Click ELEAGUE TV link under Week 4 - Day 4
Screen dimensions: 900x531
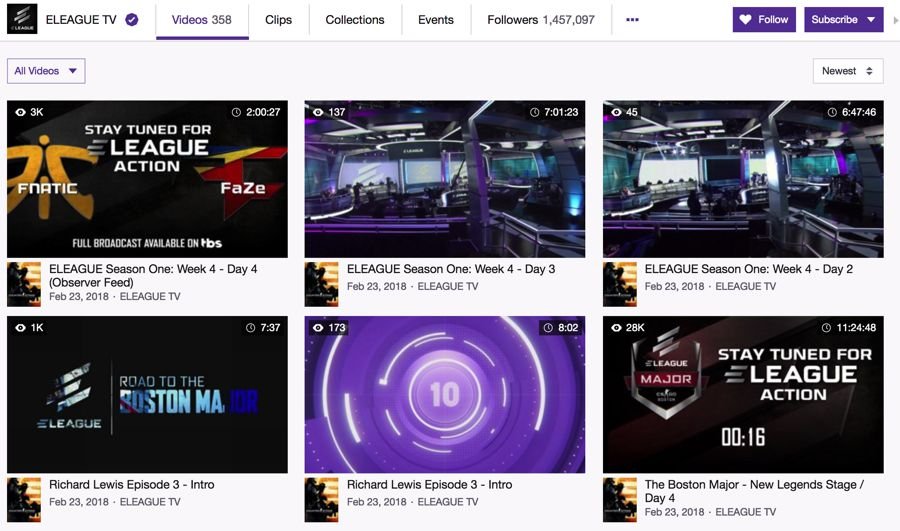click(150, 296)
